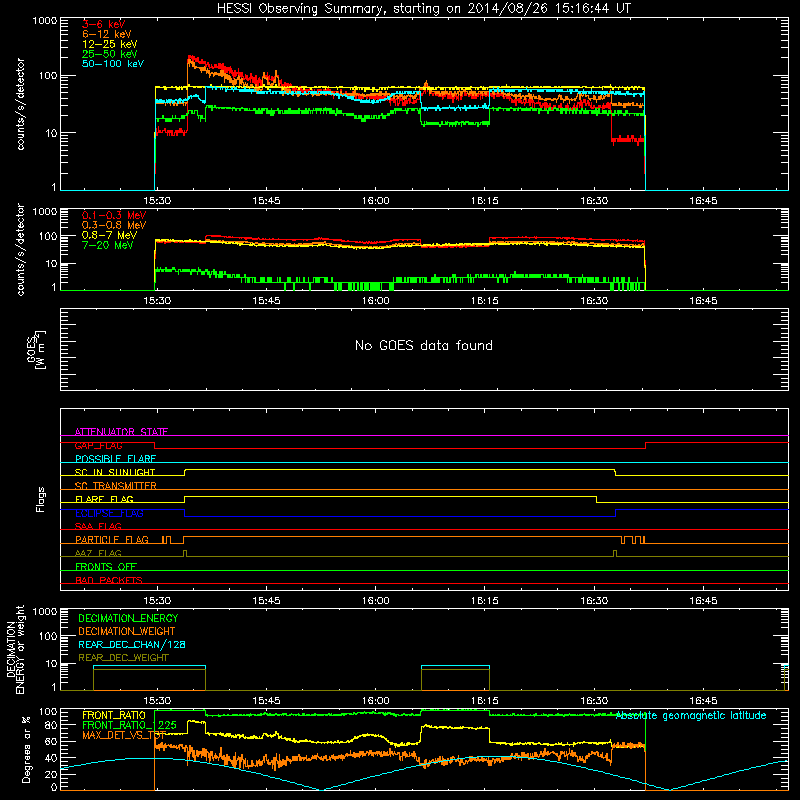Select counts/s/detector axis label of top panel
800x800 pixels.
pyautogui.click(x=21, y=104)
